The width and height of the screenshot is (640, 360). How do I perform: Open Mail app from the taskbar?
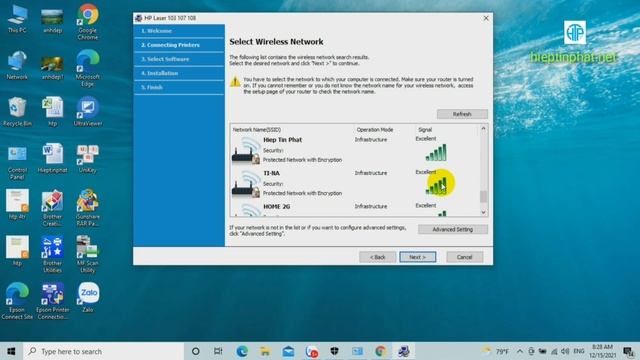[288, 351]
